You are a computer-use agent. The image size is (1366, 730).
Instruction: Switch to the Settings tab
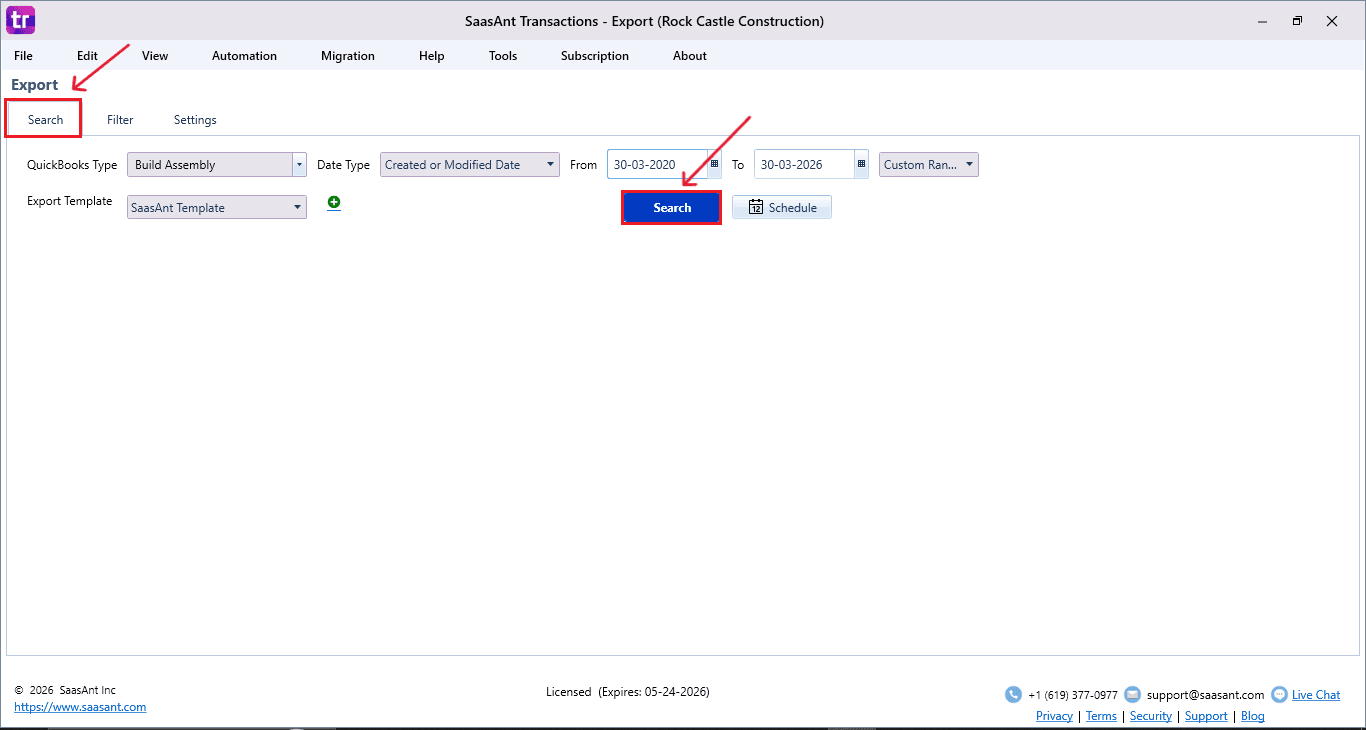click(195, 120)
